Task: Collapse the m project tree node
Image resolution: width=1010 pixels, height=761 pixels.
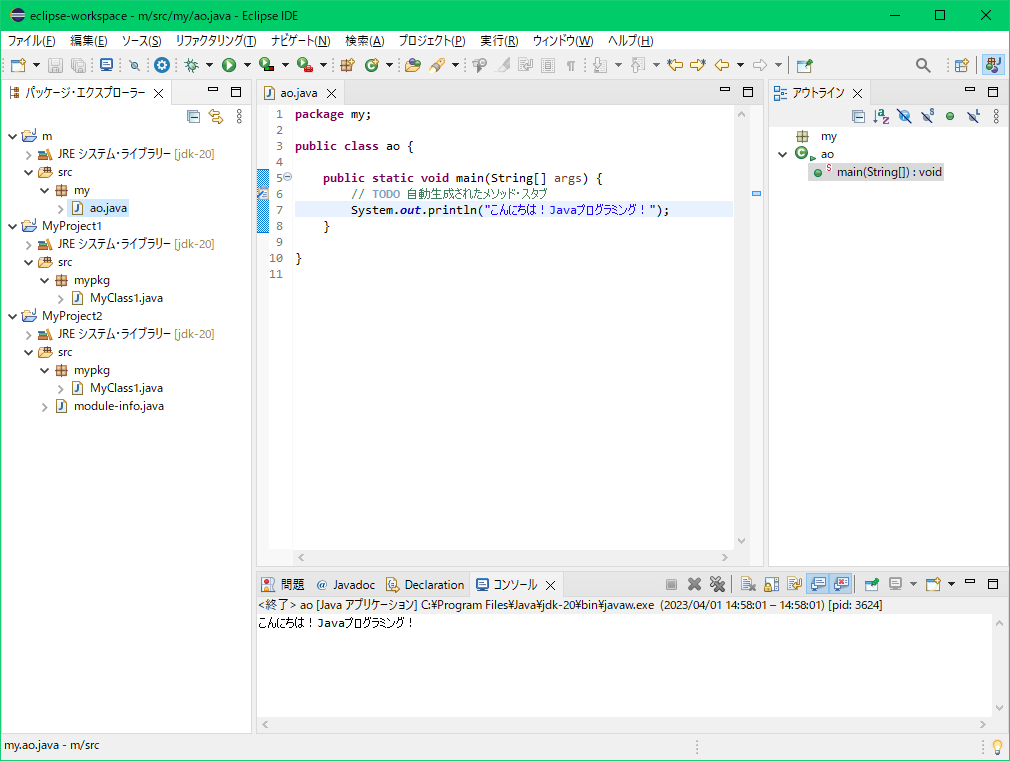Action: point(12,137)
